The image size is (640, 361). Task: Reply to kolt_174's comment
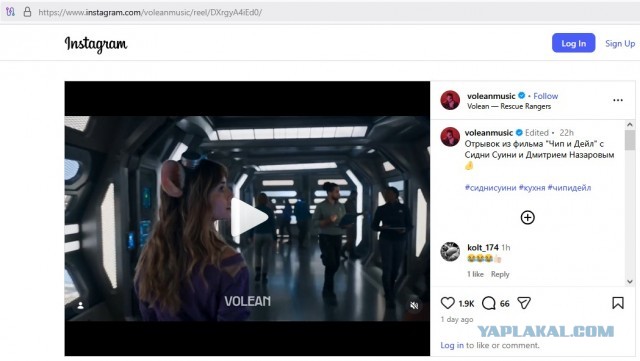pos(500,274)
